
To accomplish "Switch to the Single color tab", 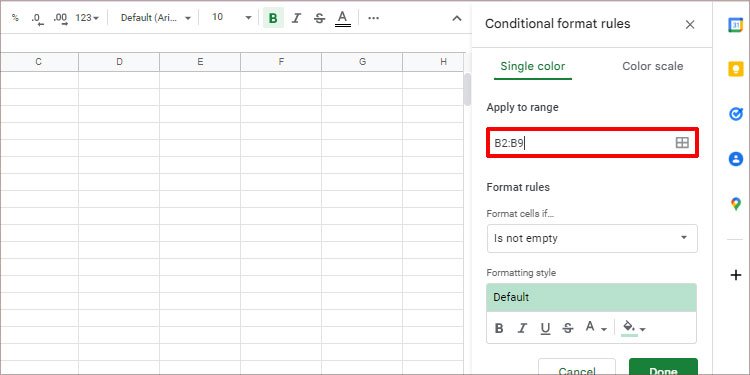I will 532,66.
